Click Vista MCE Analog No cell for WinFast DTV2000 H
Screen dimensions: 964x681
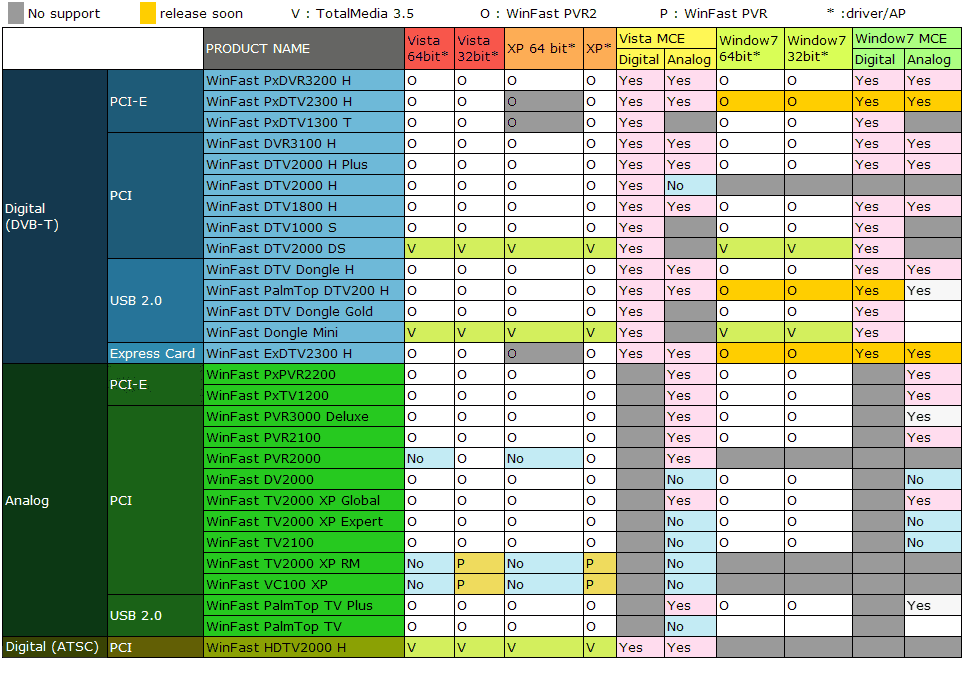pos(690,186)
